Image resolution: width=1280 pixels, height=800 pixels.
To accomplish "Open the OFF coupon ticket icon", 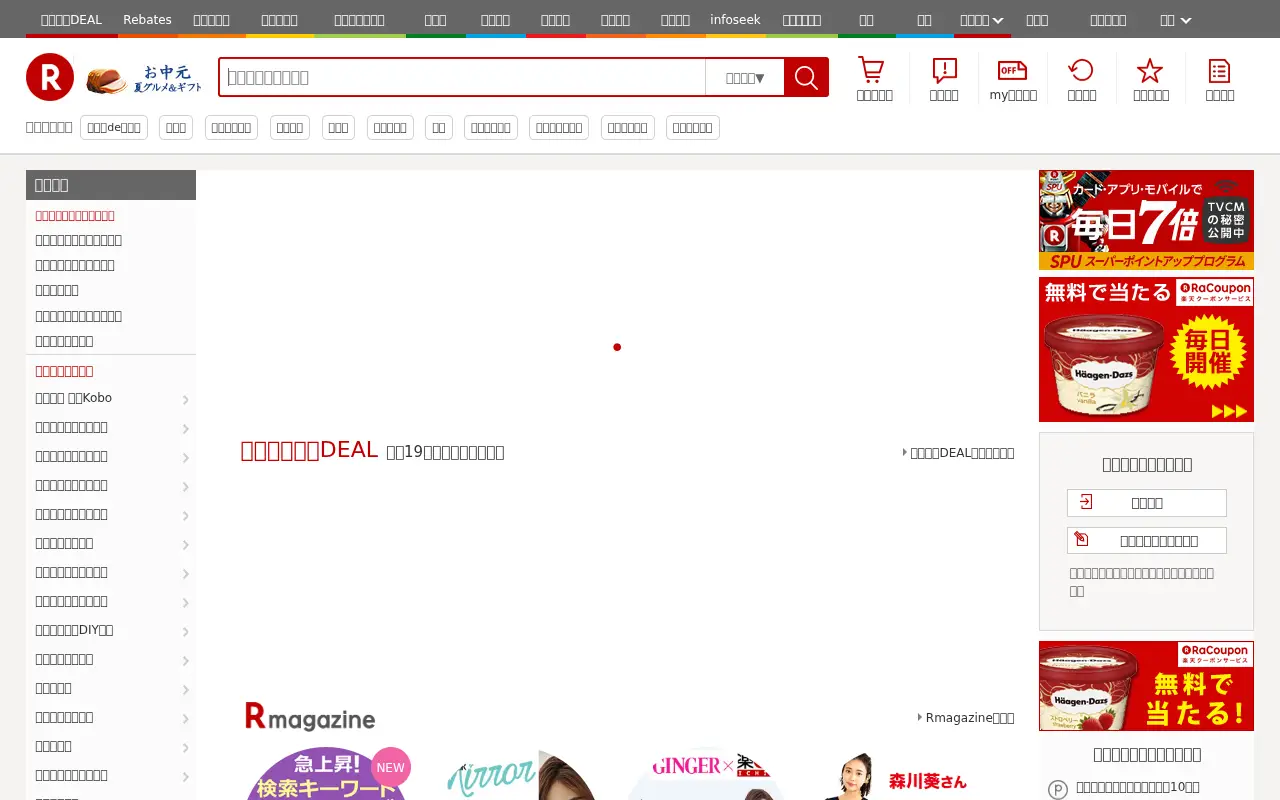I will click(x=1012, y=70).
